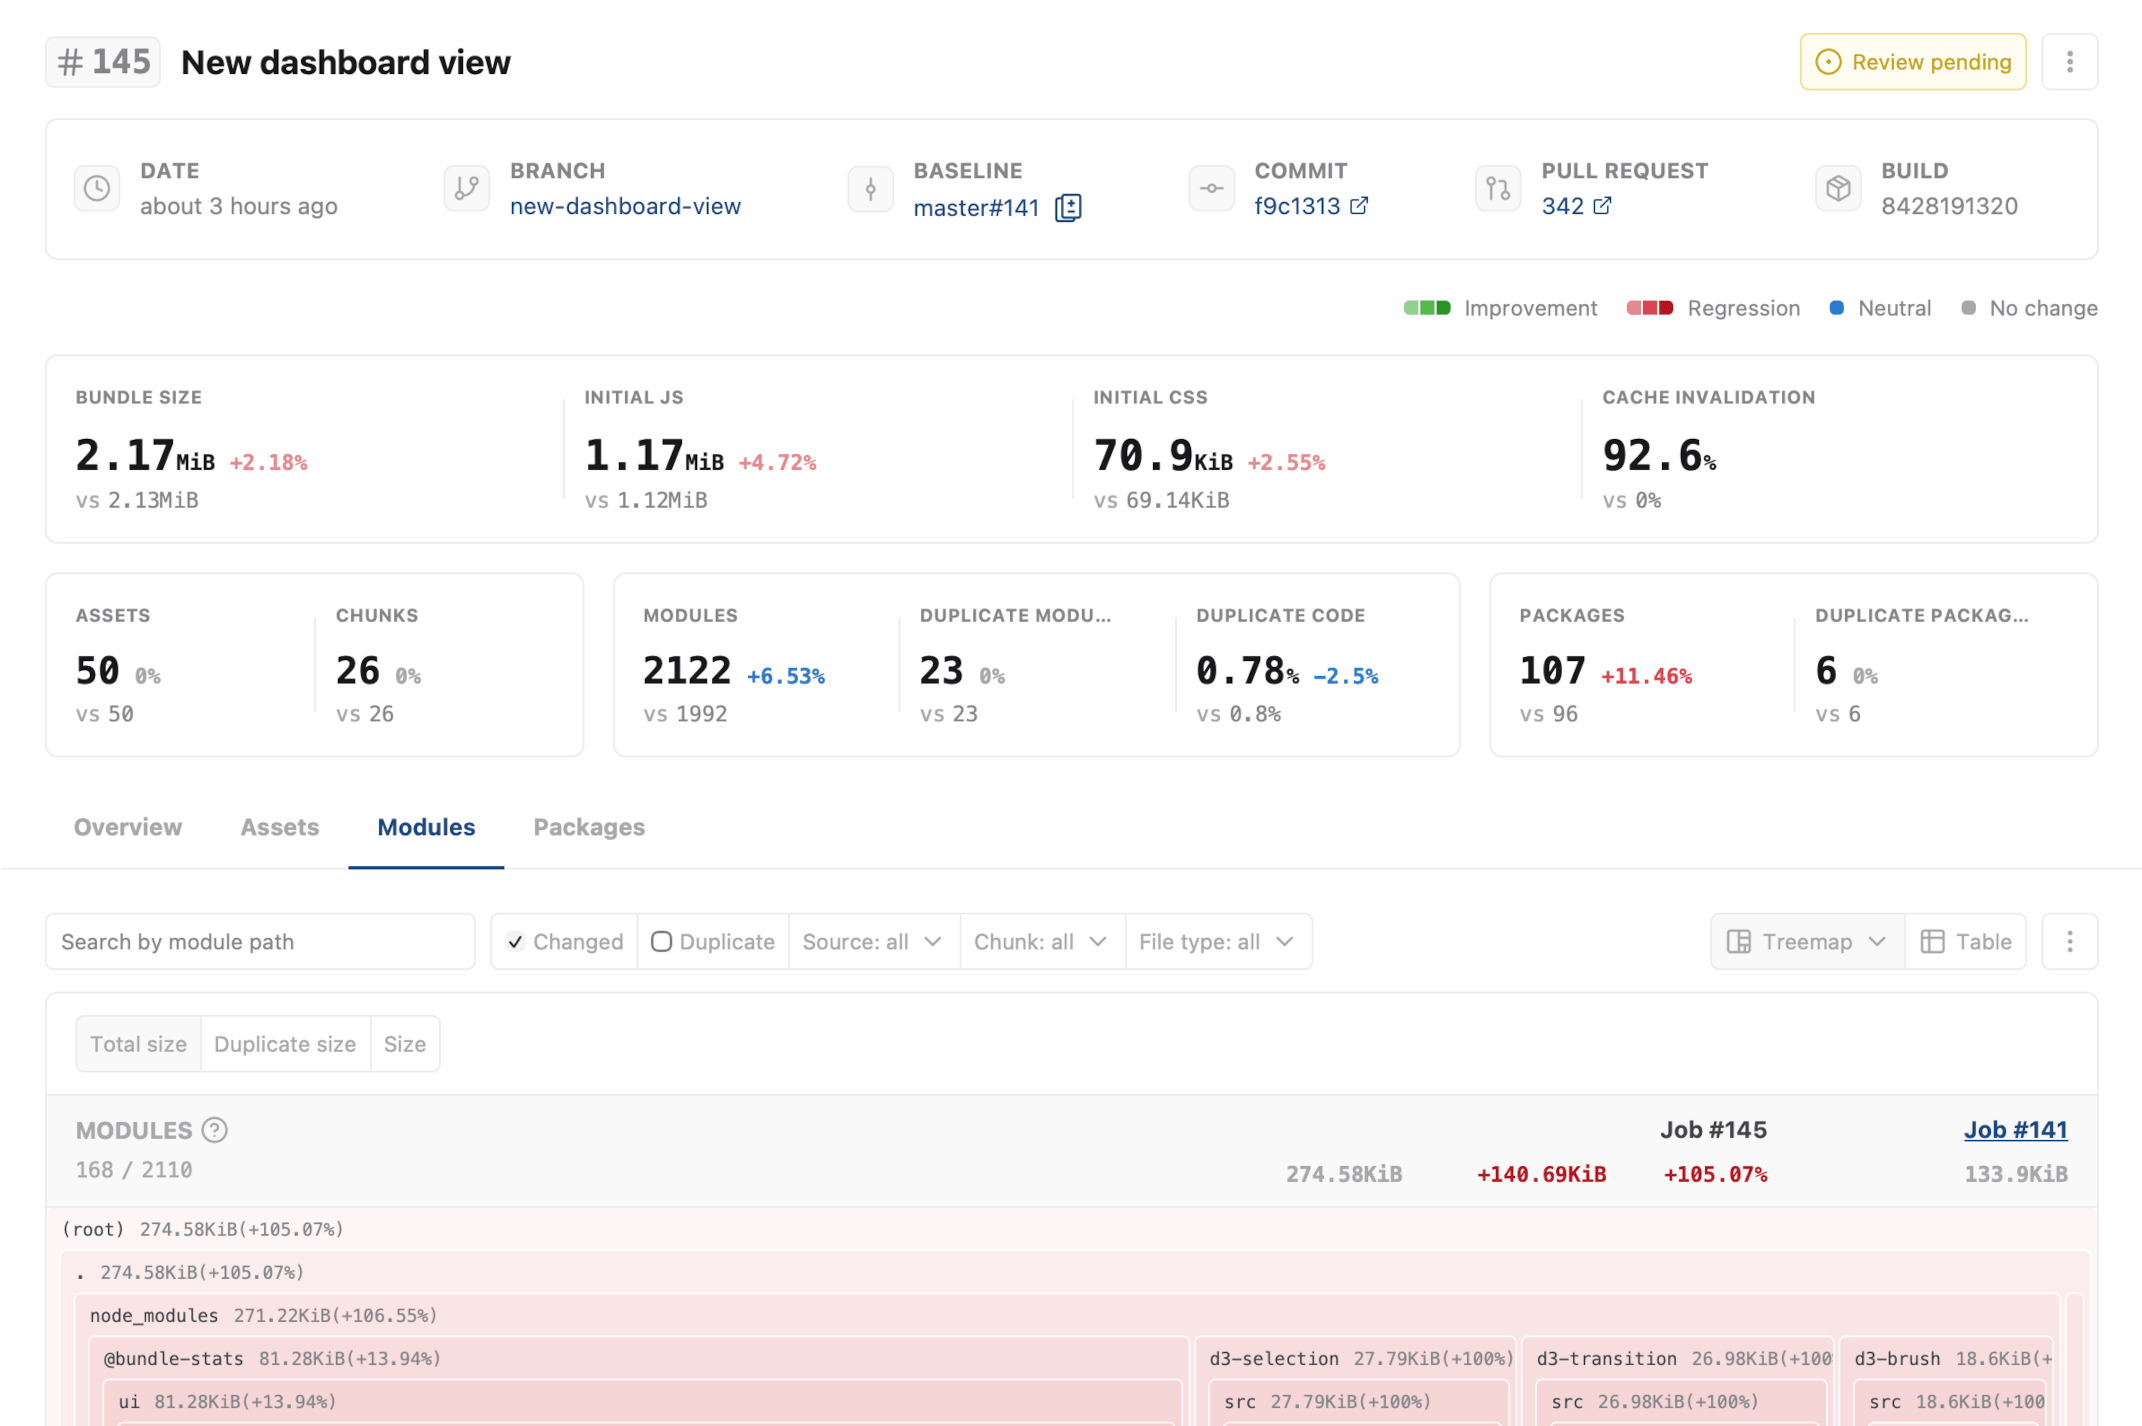Open the Modules help question-mark icon
Viewport: 2142px width, 1426px height.
214,1130
